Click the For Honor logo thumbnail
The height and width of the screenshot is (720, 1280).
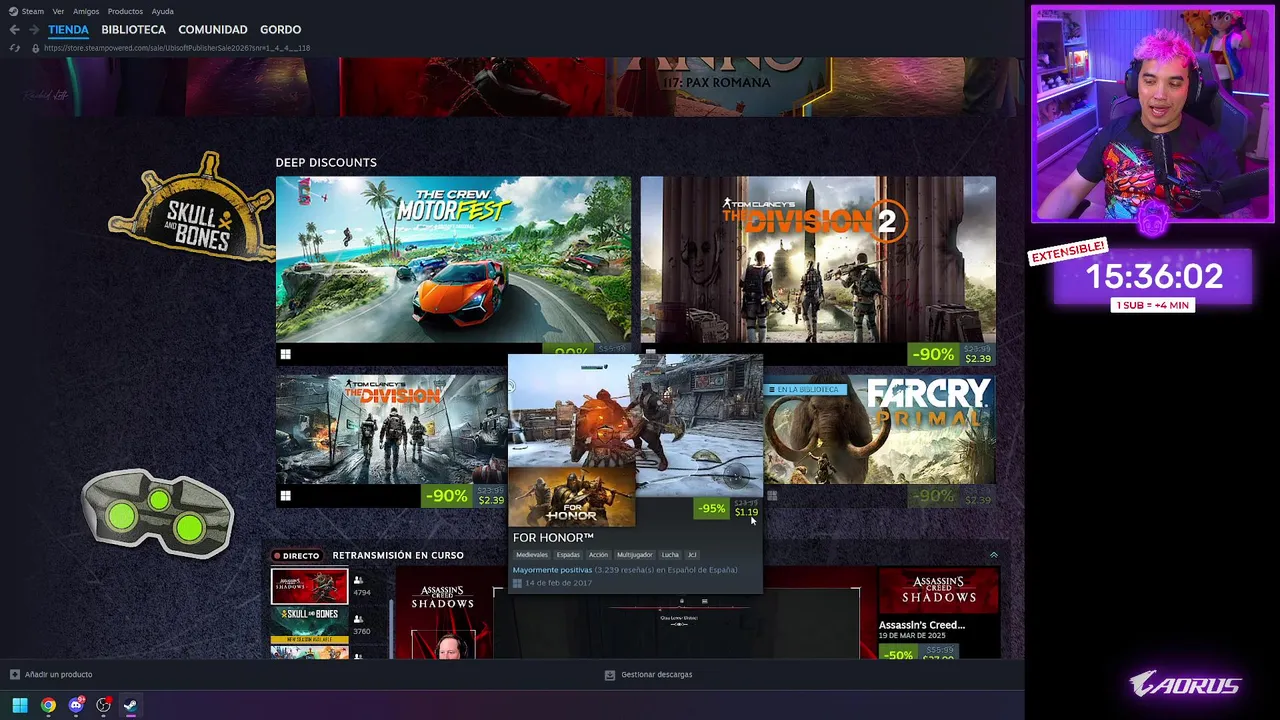click(571, 497)
